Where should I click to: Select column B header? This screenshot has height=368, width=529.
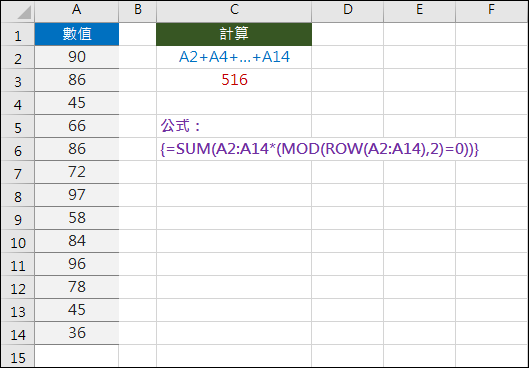(138, 10)
